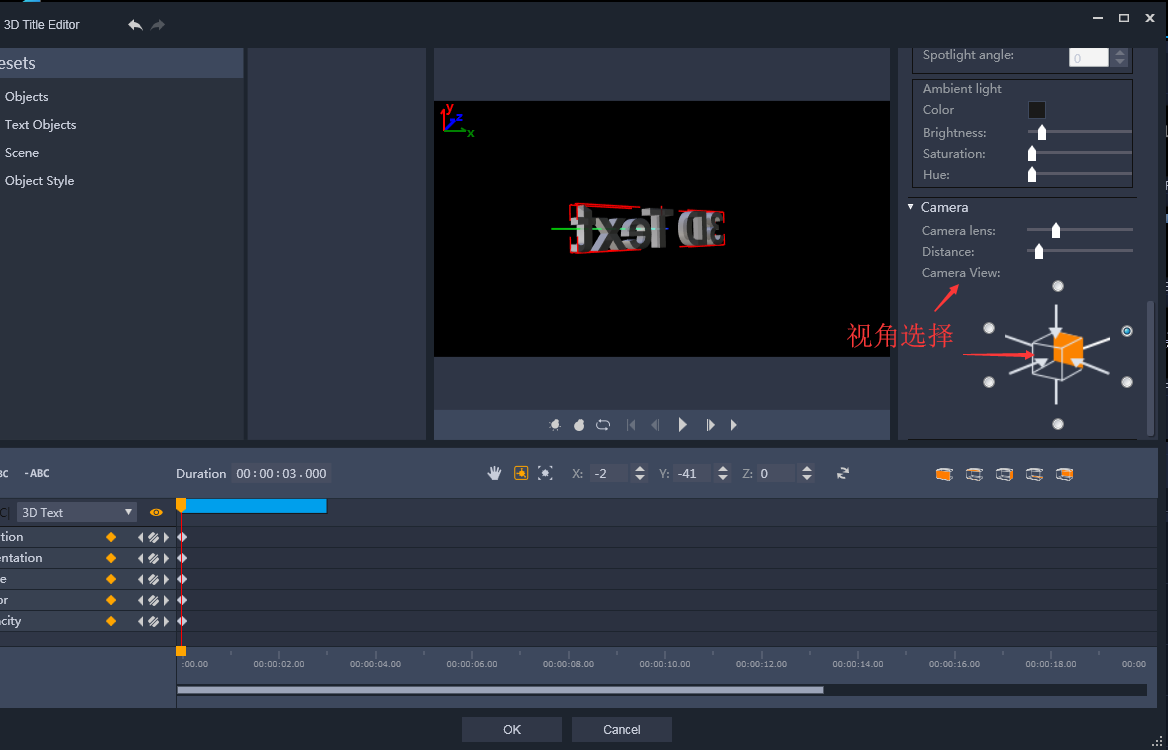Open the Object Style preset category
The height and width of the screenshot is (750, 1168).
(x=39, y=181)
